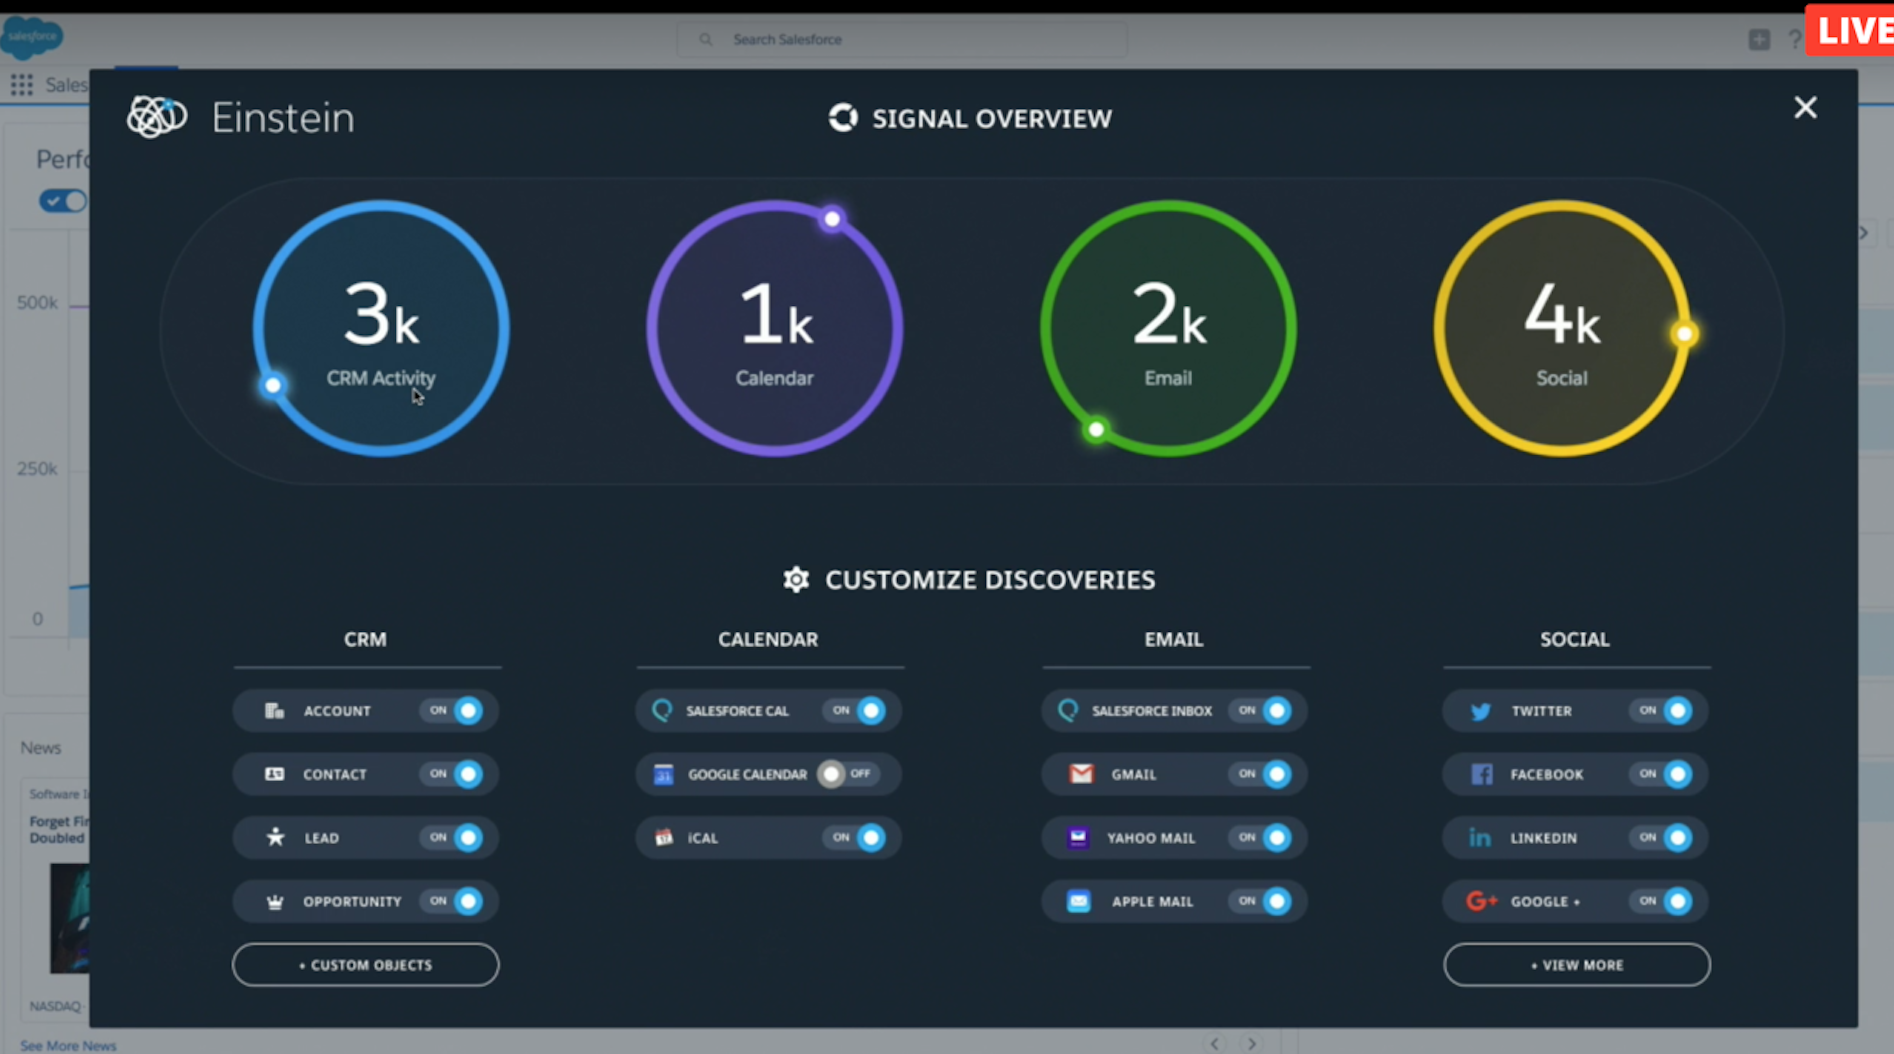
Task: Select the CRM Activity 3k circle
Action: (x=381, y=328)
